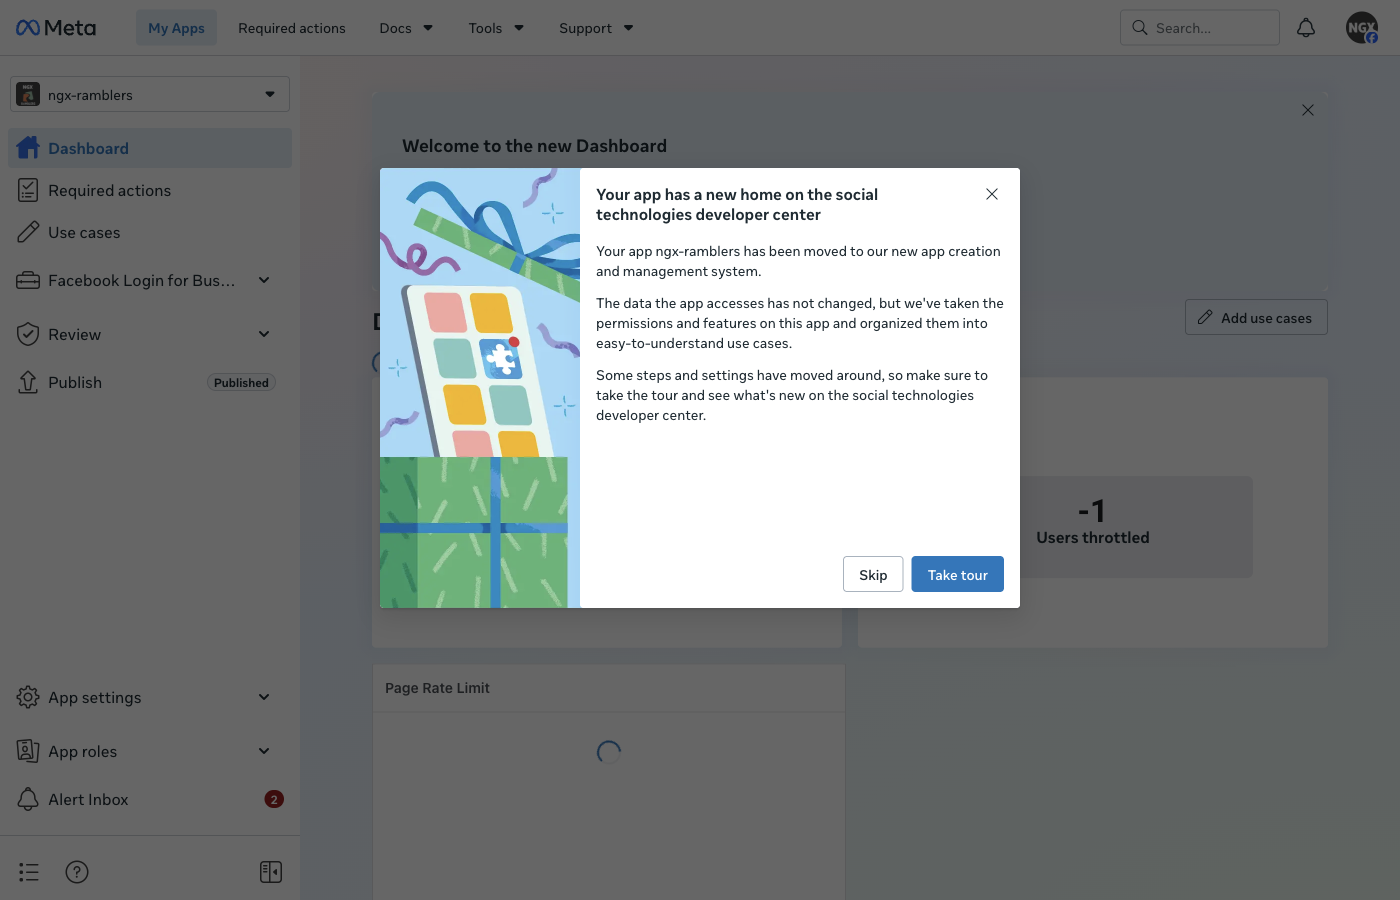This screenshot has height=900, width=1400.
Task: Focus the Search input field
Action: point(1200,28)
